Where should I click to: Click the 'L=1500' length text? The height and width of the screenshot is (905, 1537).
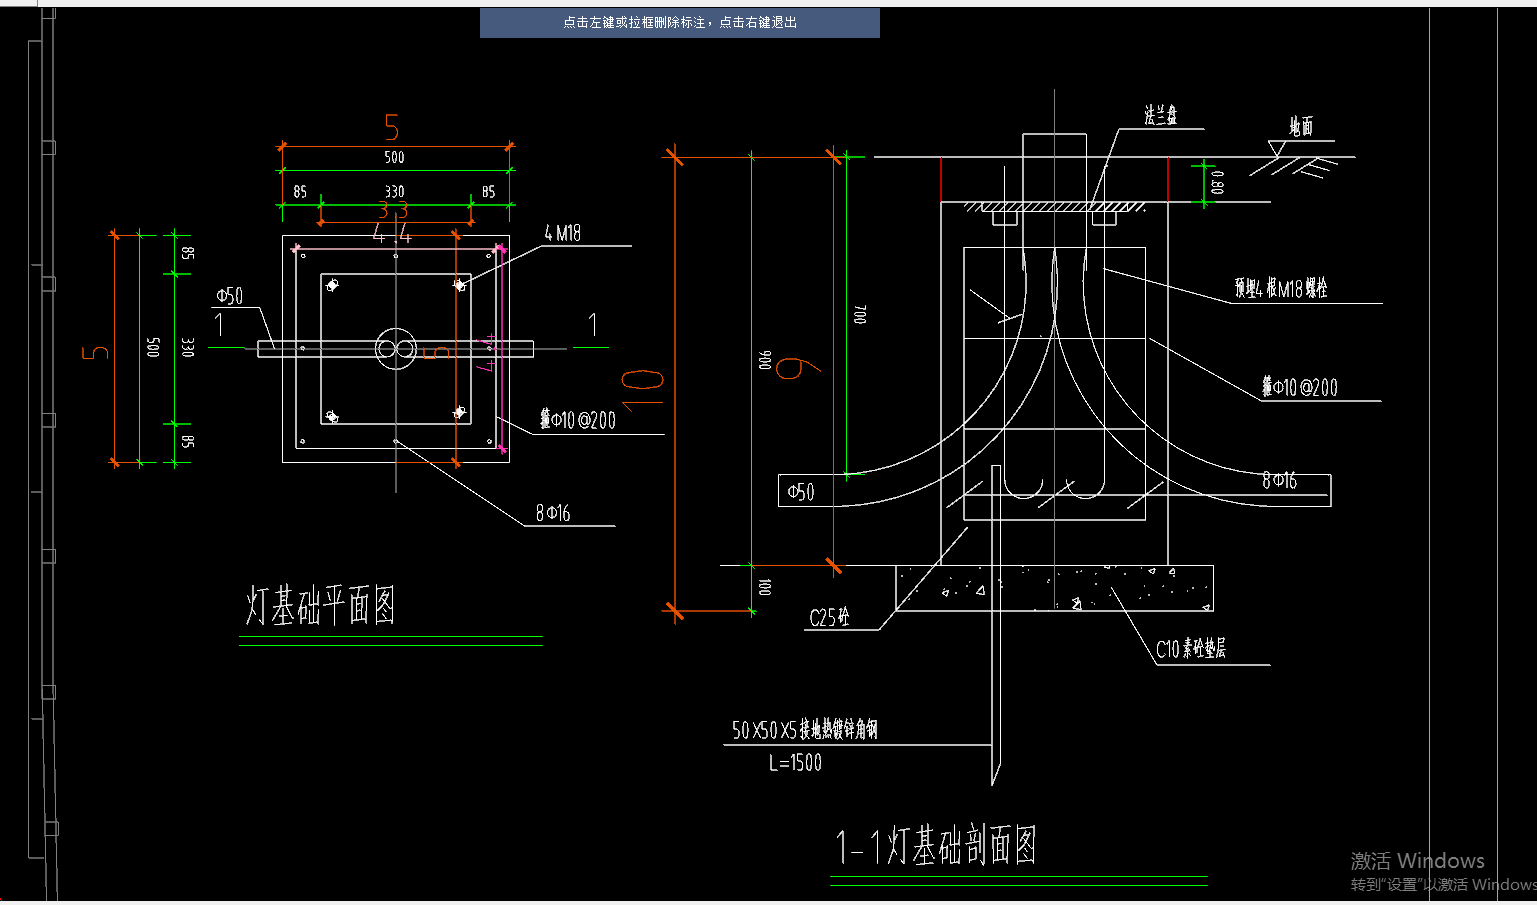tap(796, 763)
